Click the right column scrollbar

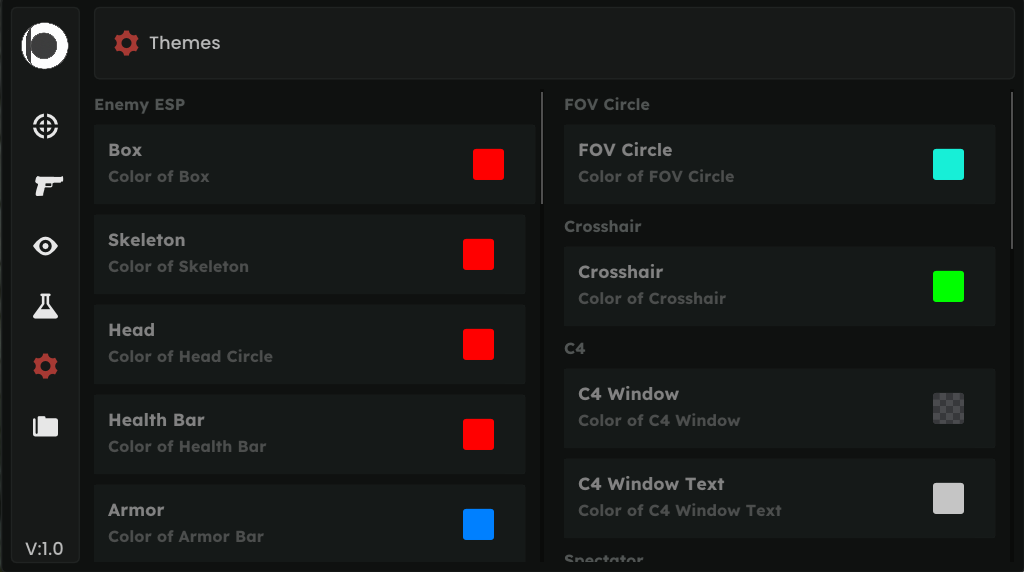(1012, 170)
